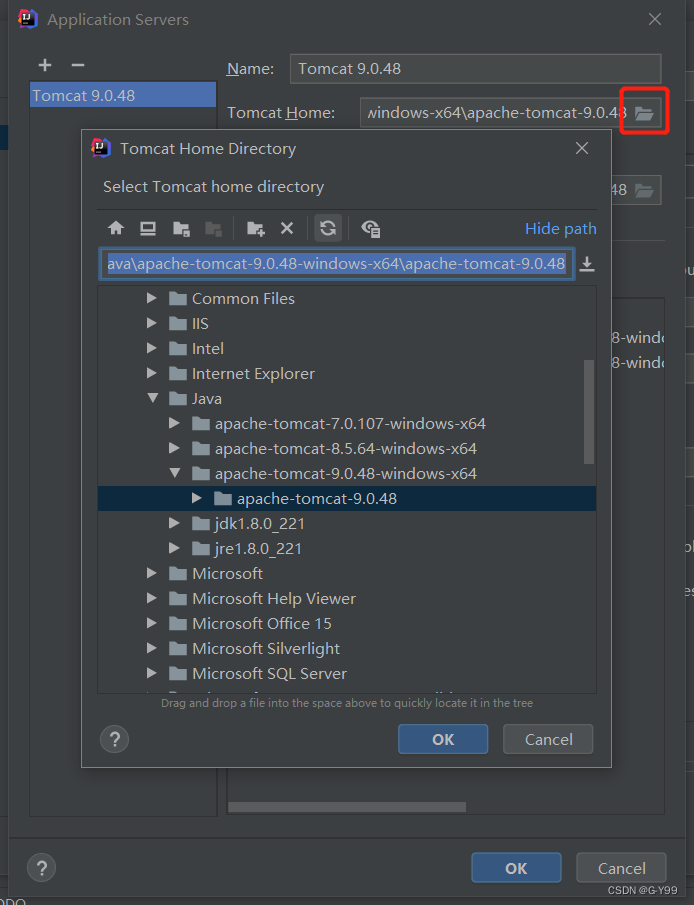Collapse the Java folder
694x905 pixels.
tap(152, 398)
